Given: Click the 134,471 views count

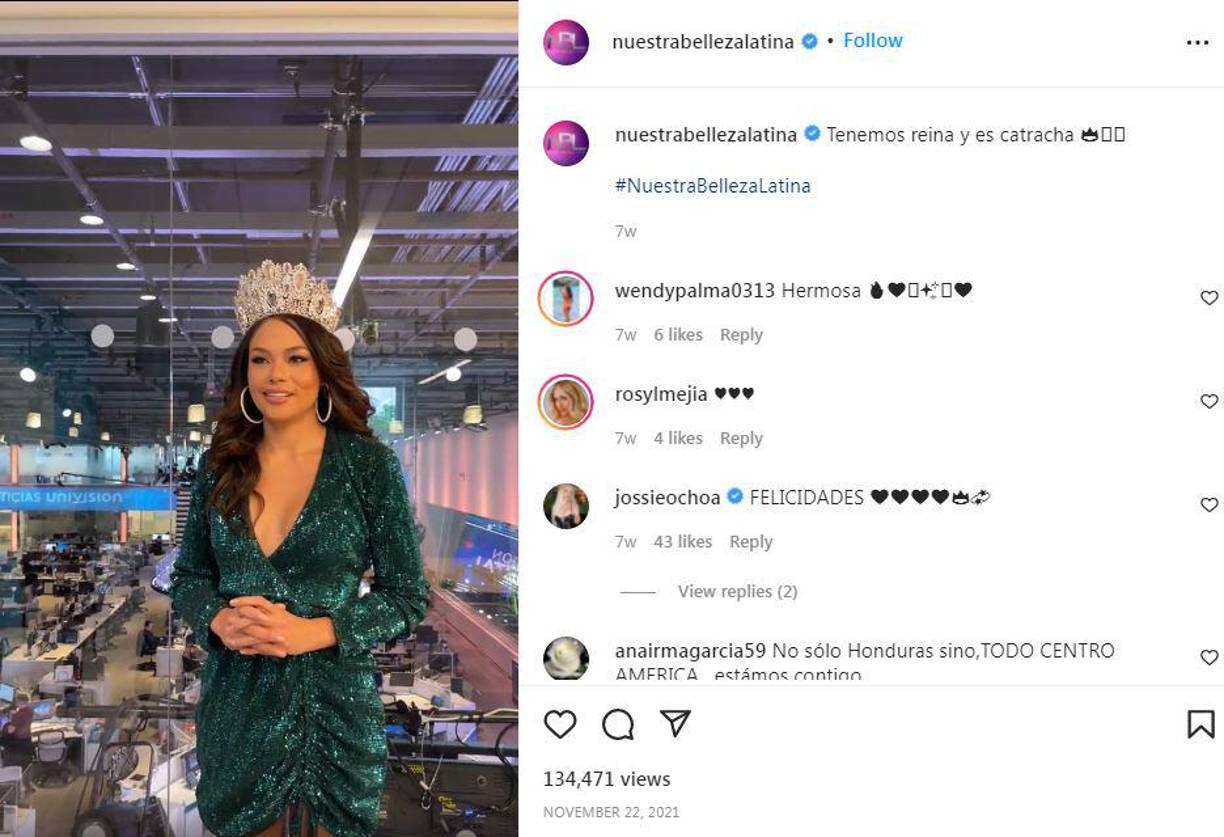Looking at the screenshot, I should pos(606,778).
